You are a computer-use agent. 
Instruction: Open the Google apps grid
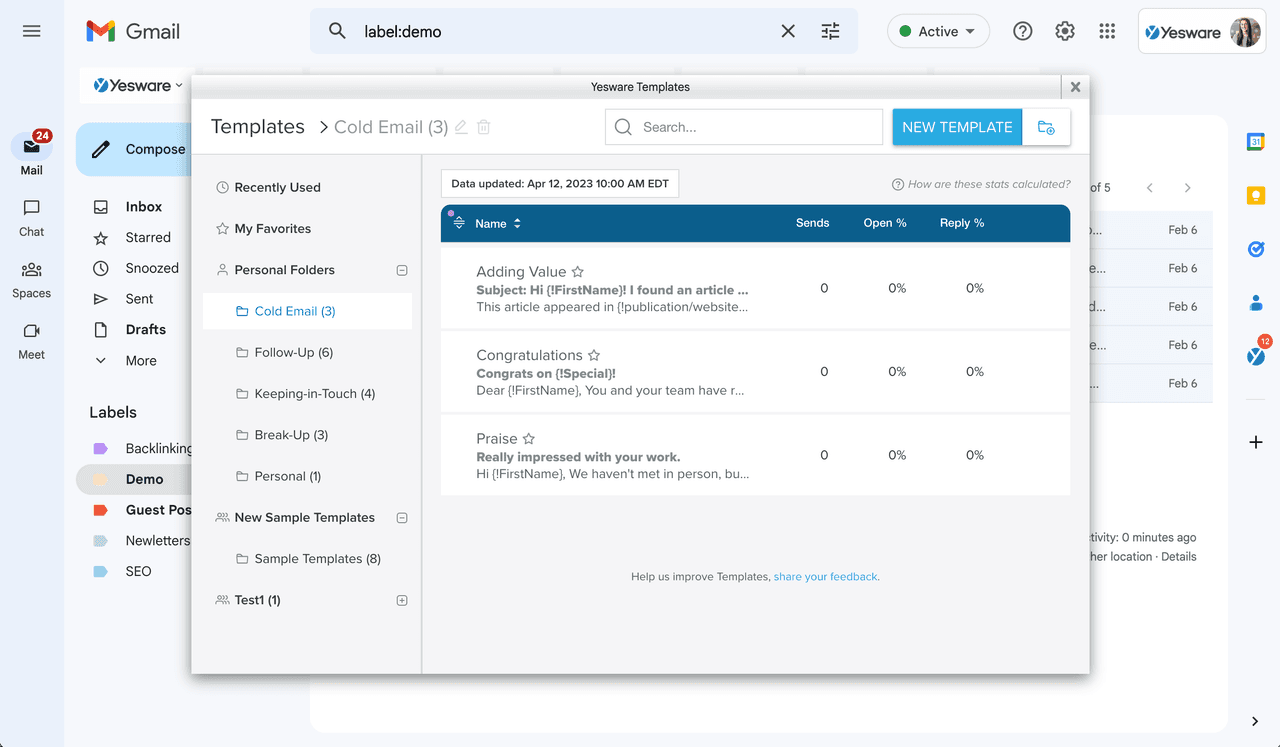pos(1107,31)
